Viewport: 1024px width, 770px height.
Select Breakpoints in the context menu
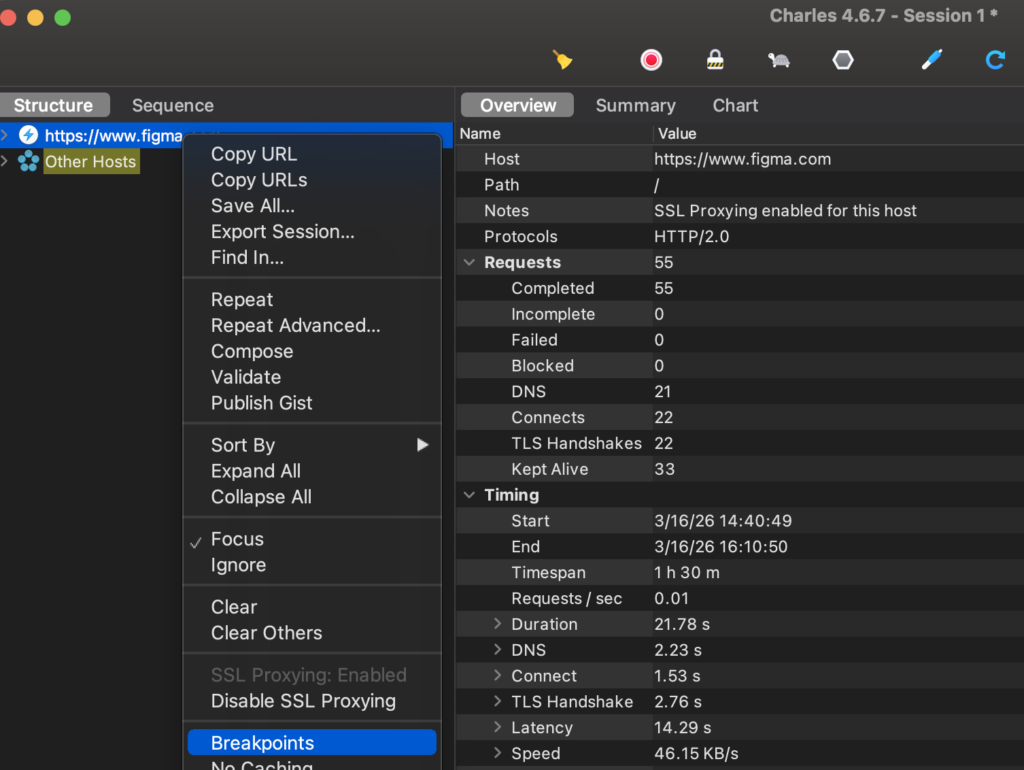(262, 743)
